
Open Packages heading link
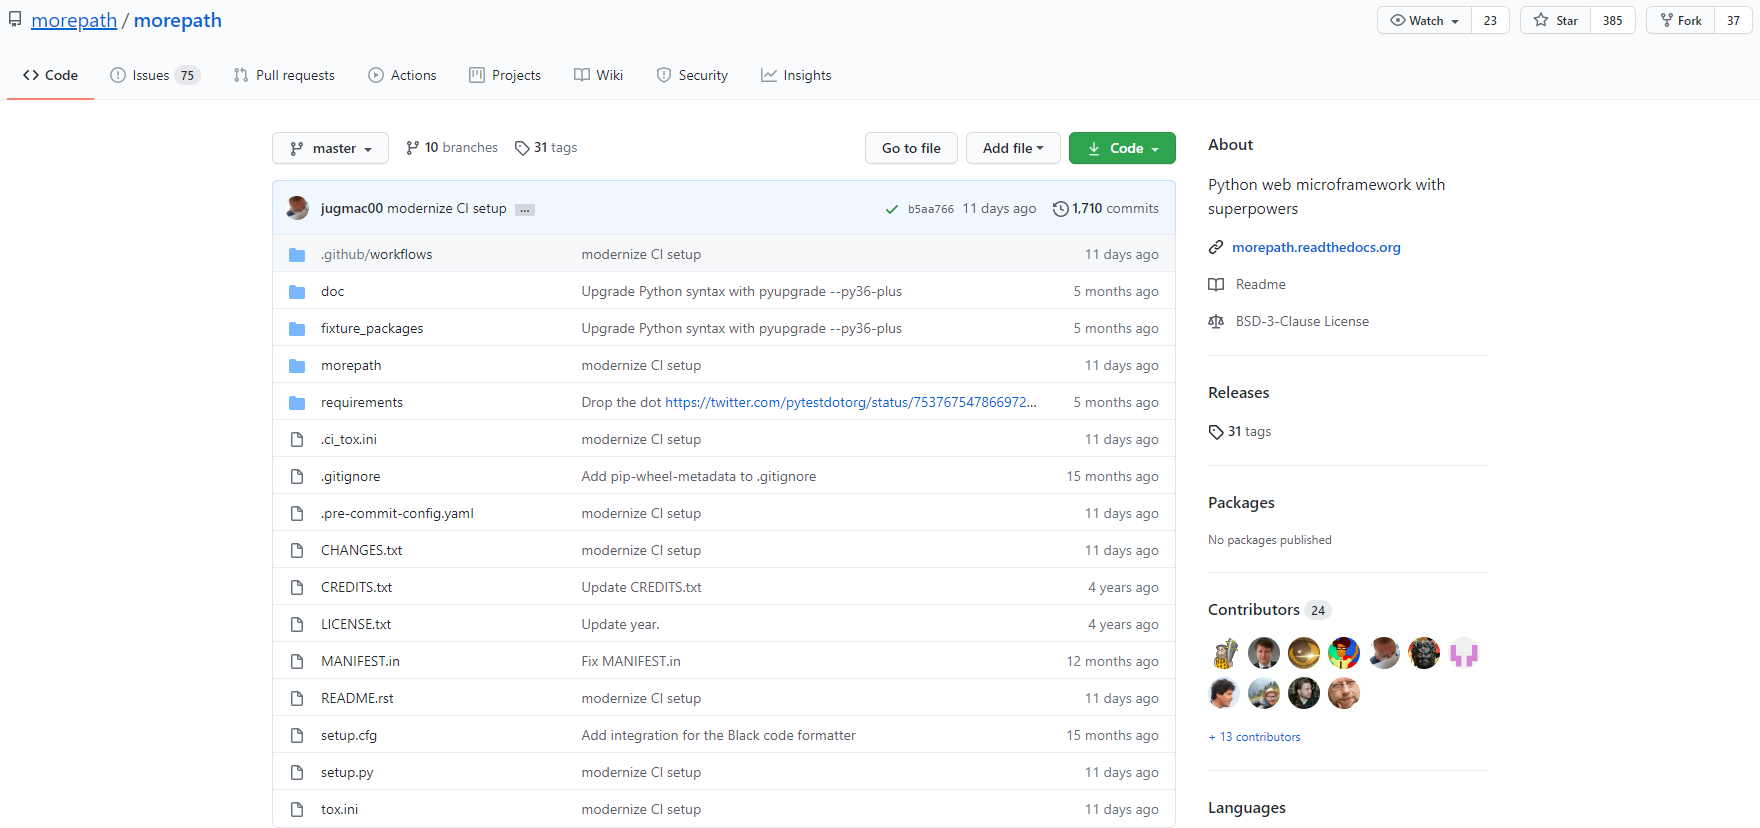[x=1241, y=503]
